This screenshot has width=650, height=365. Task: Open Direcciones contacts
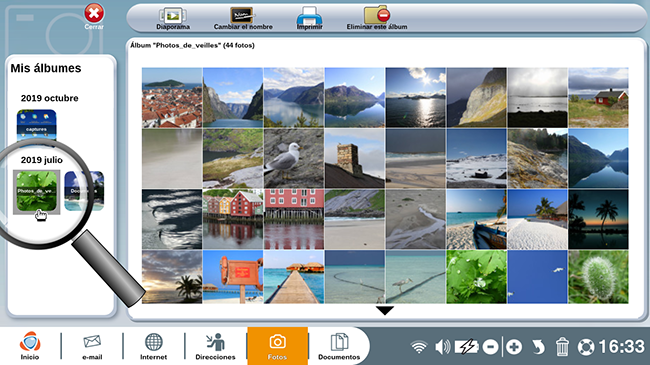[215, 346]
